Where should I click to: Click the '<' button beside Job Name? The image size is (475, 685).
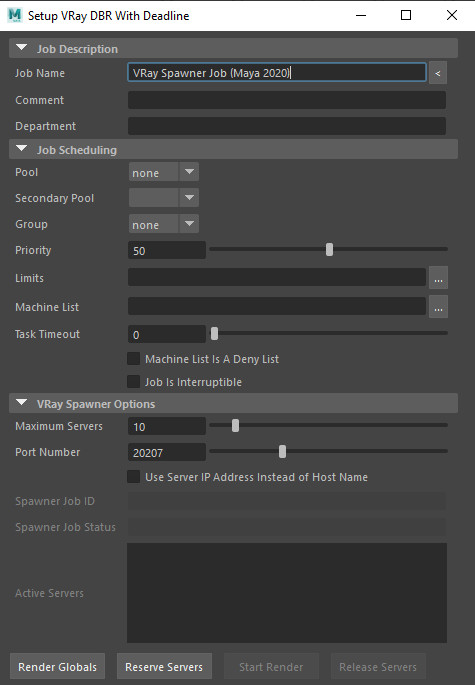438,73
